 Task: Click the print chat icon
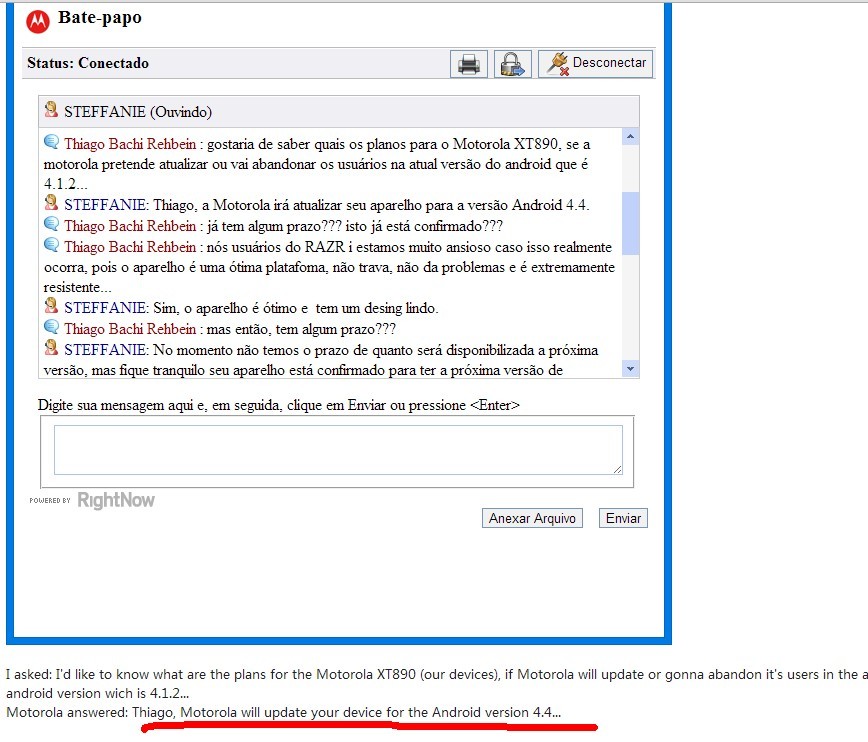(x=469, y=64)
